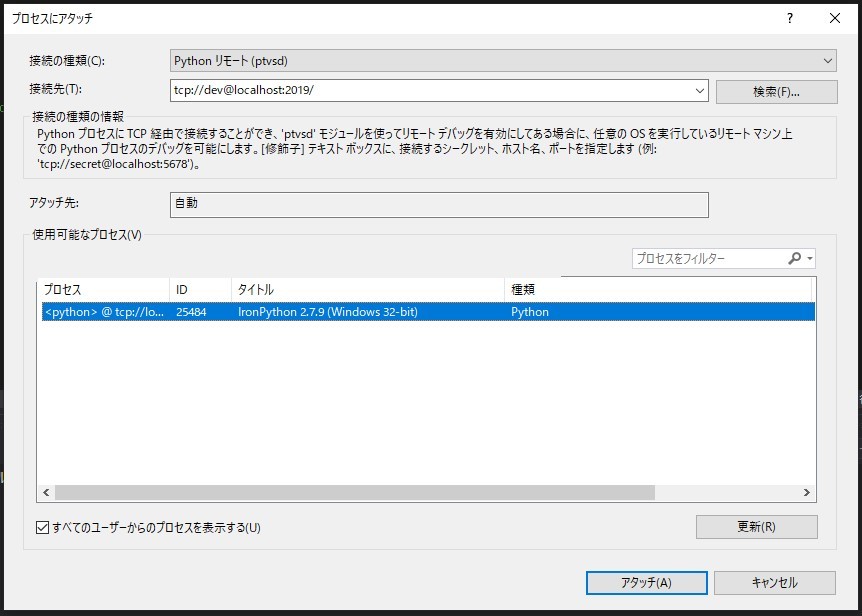Open the filter options dropdown arrow
The image size is (862, 616).
[x=810, y=258]
